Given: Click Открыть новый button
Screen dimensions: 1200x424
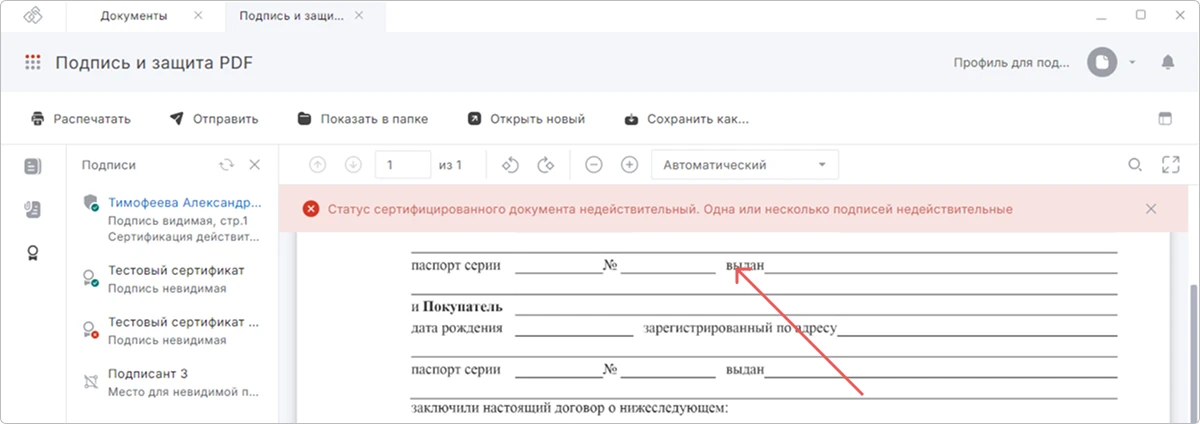Looking at the screenshot, I should coord(525,119).
